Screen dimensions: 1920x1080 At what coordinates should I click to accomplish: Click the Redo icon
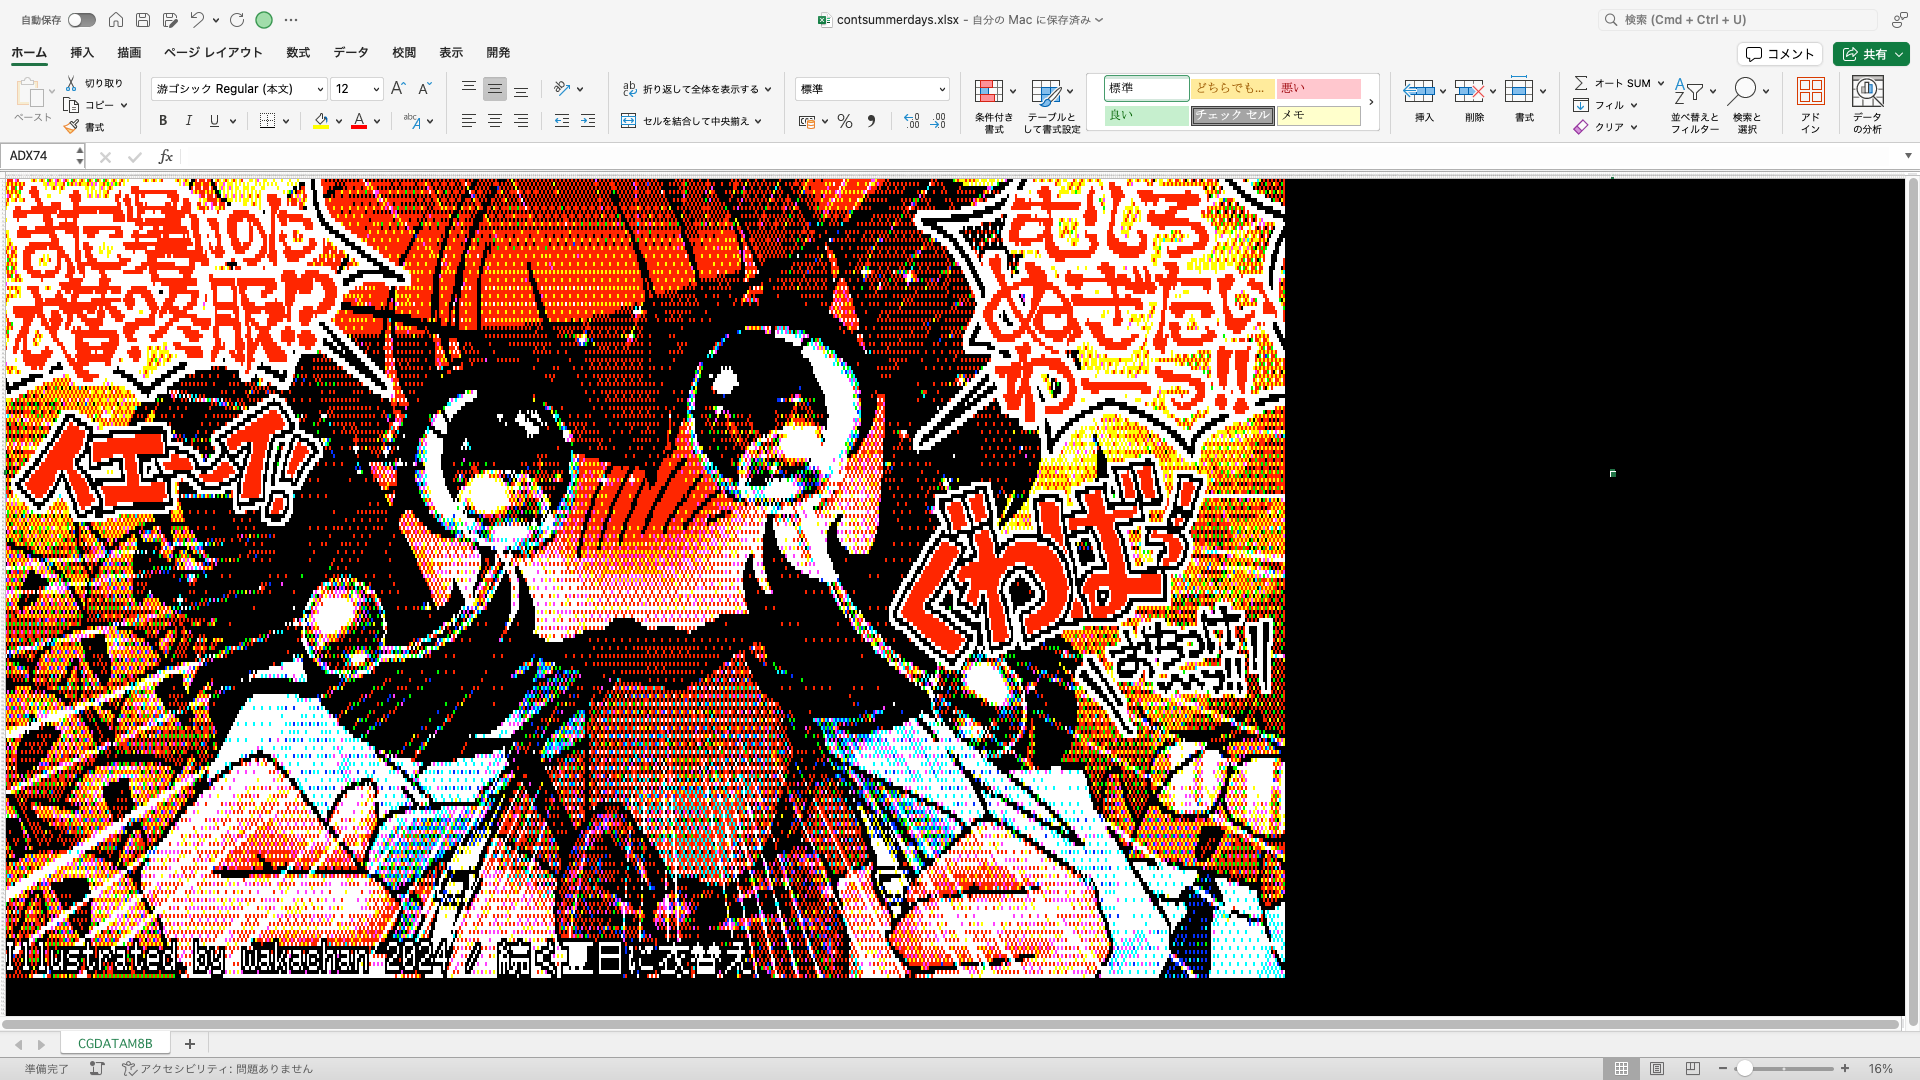[x=237, y=20]
